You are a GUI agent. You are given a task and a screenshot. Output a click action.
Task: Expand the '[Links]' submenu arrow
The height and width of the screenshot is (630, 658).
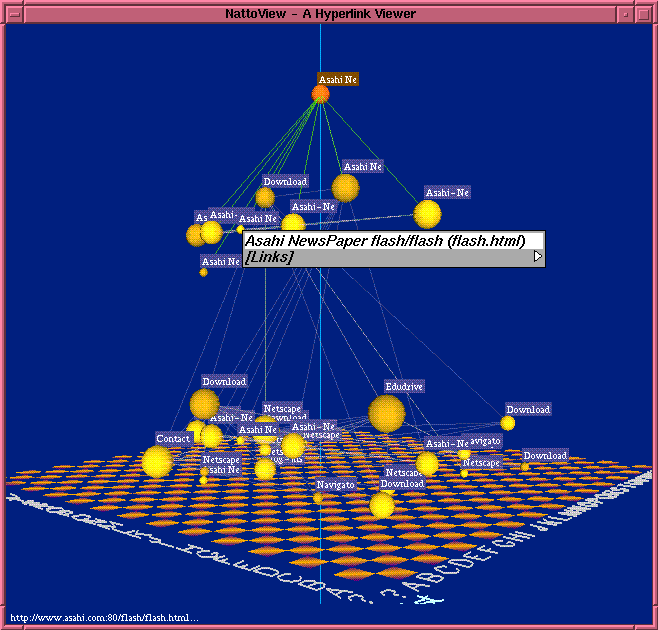tap(538, 256)
